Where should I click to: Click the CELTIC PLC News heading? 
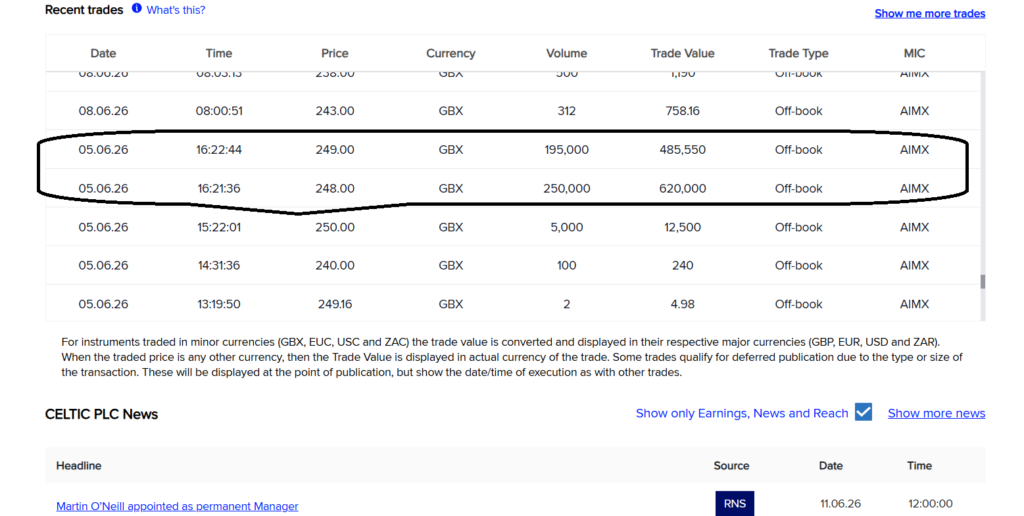[x=101, y=414]
